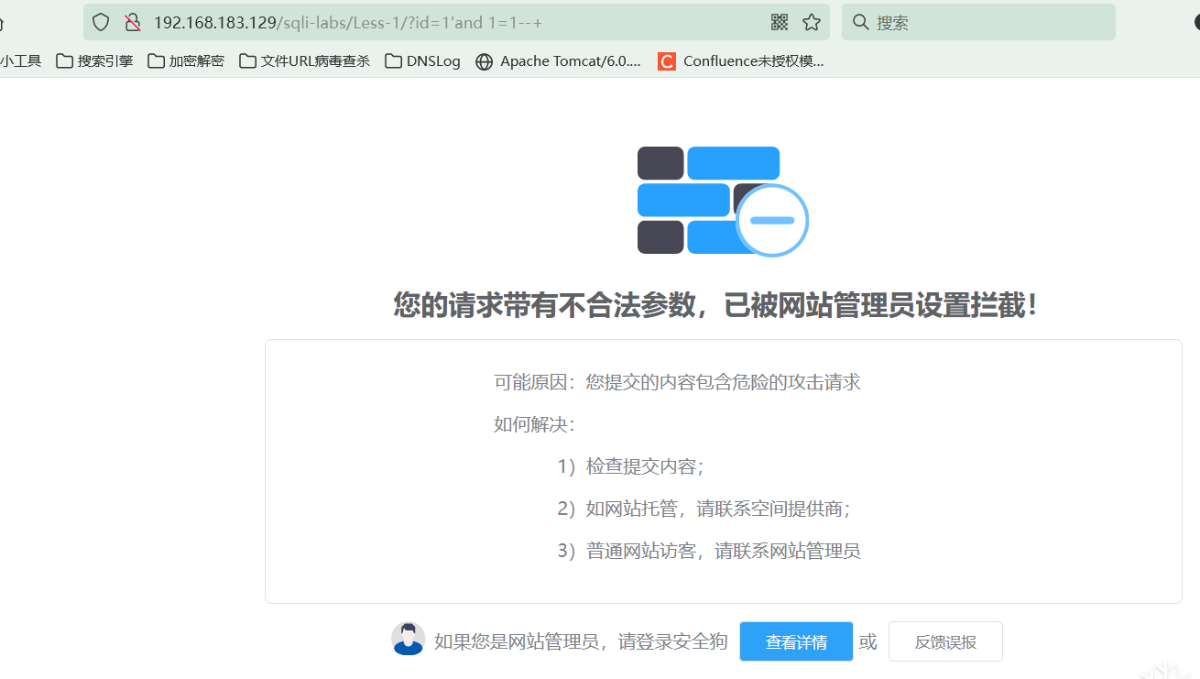The width and height of the screenshot is (1200, 679).
Task: Click the shield tracking protection icon
Action: pos(100,22)
